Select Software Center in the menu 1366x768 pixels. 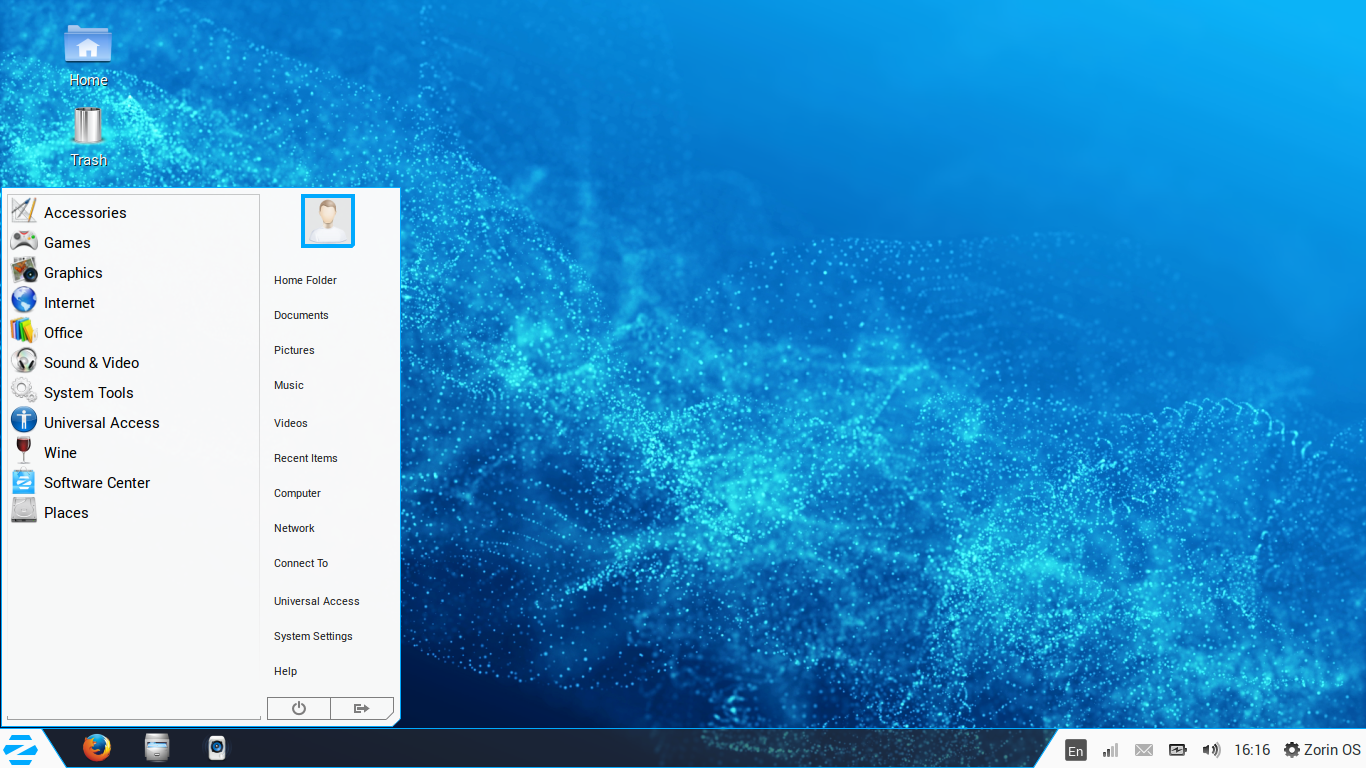pos(96,483)
